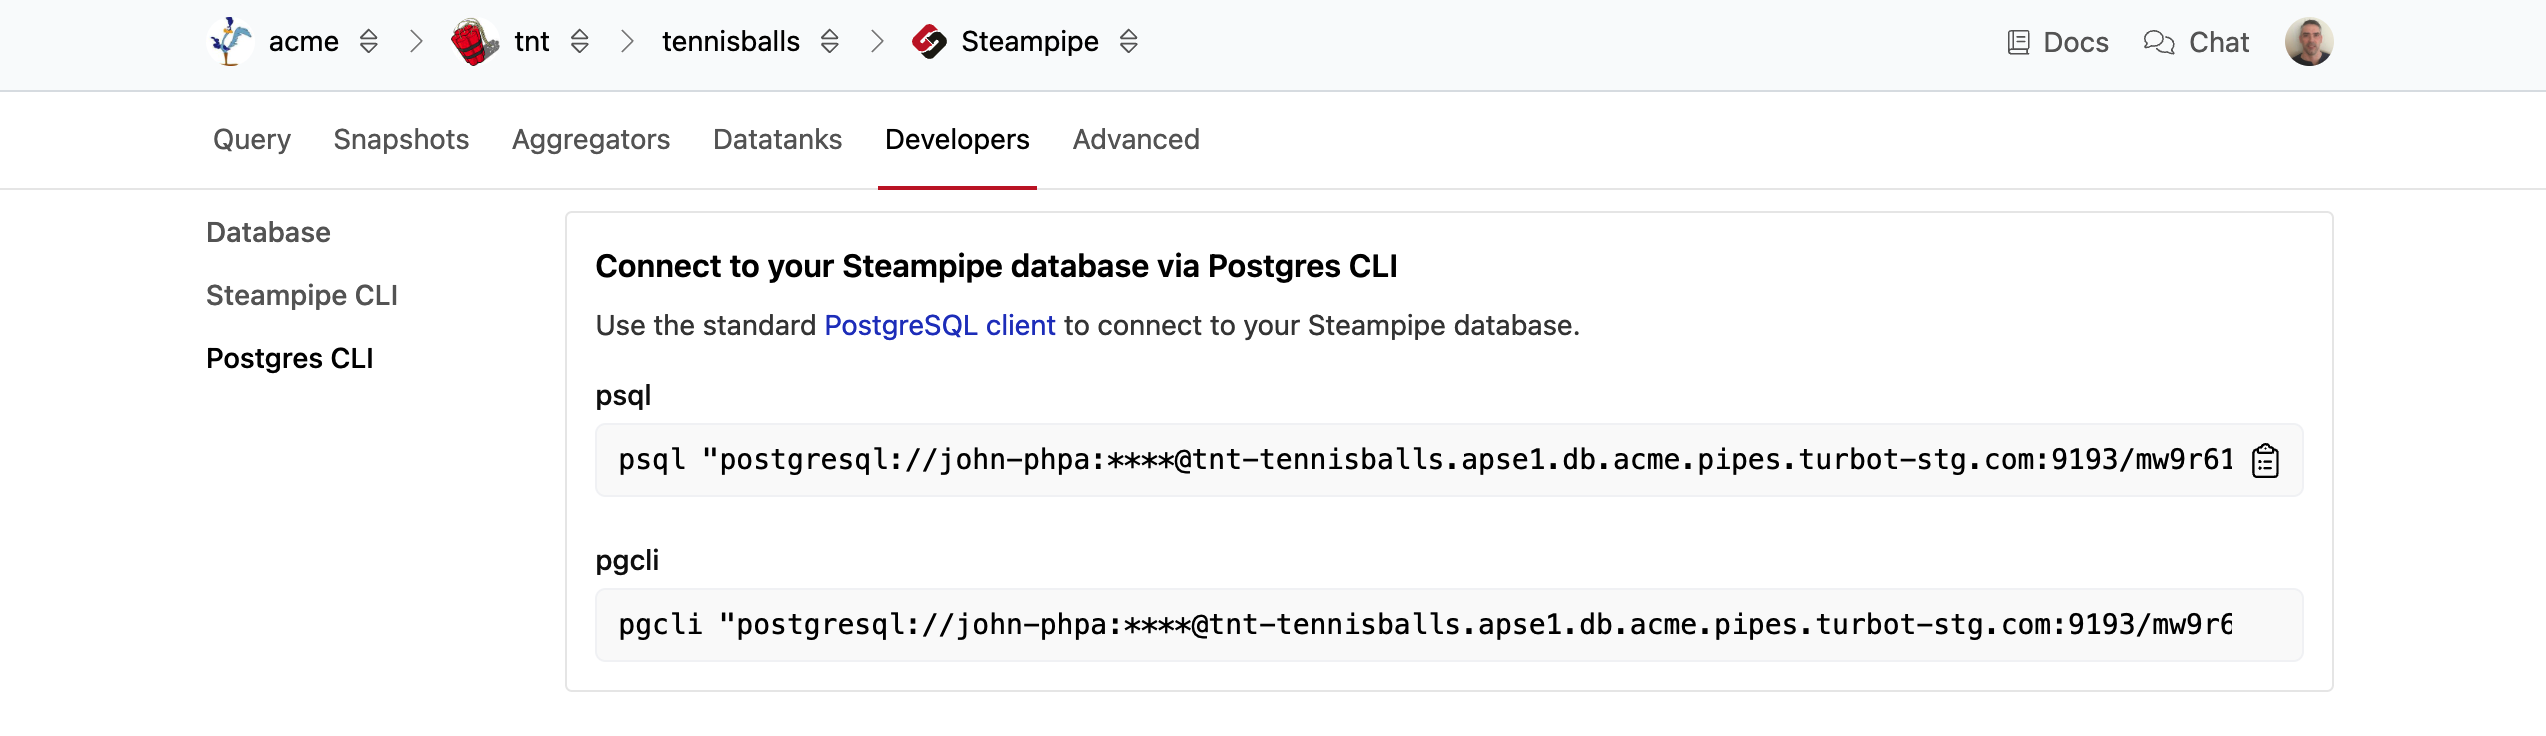Go to the Aggregators tab
The image size is (2546, 736).
[x=591, y=140]
